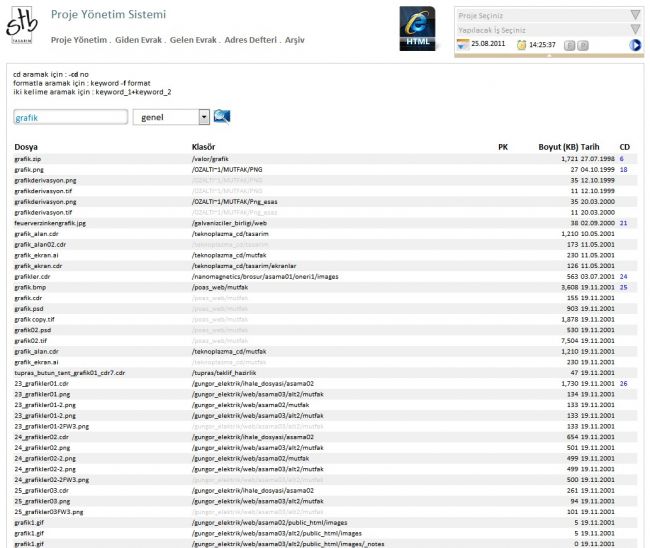Open the Giden Evrak menu
Image resolution: width=650 pixels, height=548 pixels.
[x=139, y=40]
